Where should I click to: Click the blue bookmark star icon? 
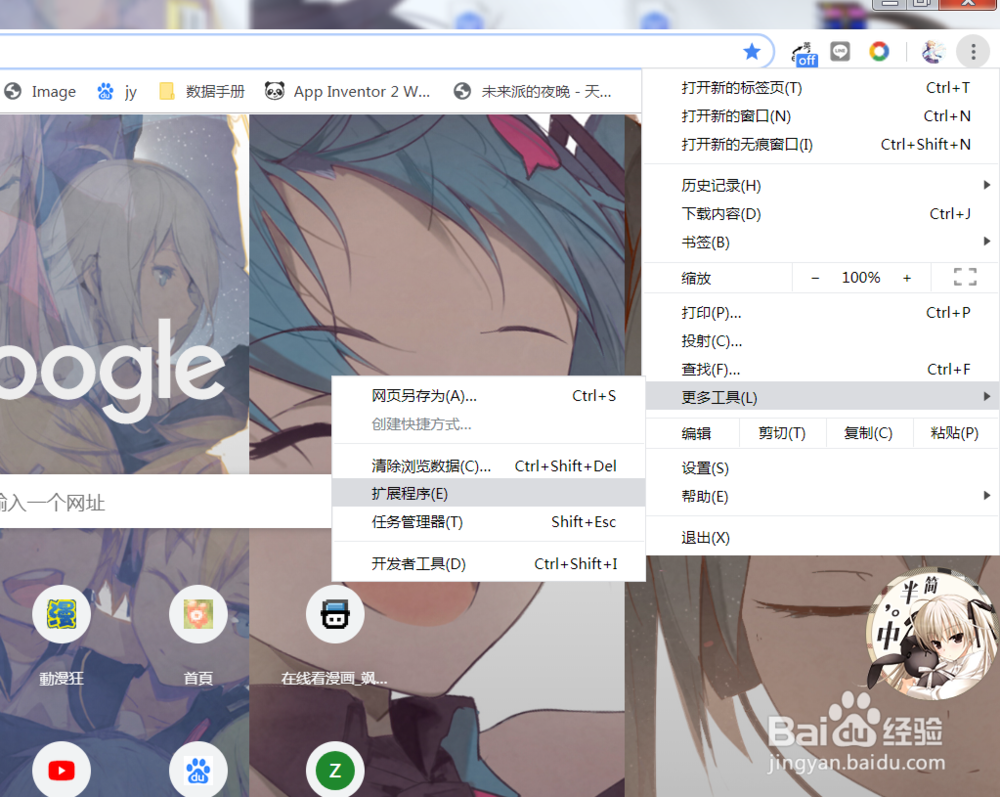coord(752,51)
